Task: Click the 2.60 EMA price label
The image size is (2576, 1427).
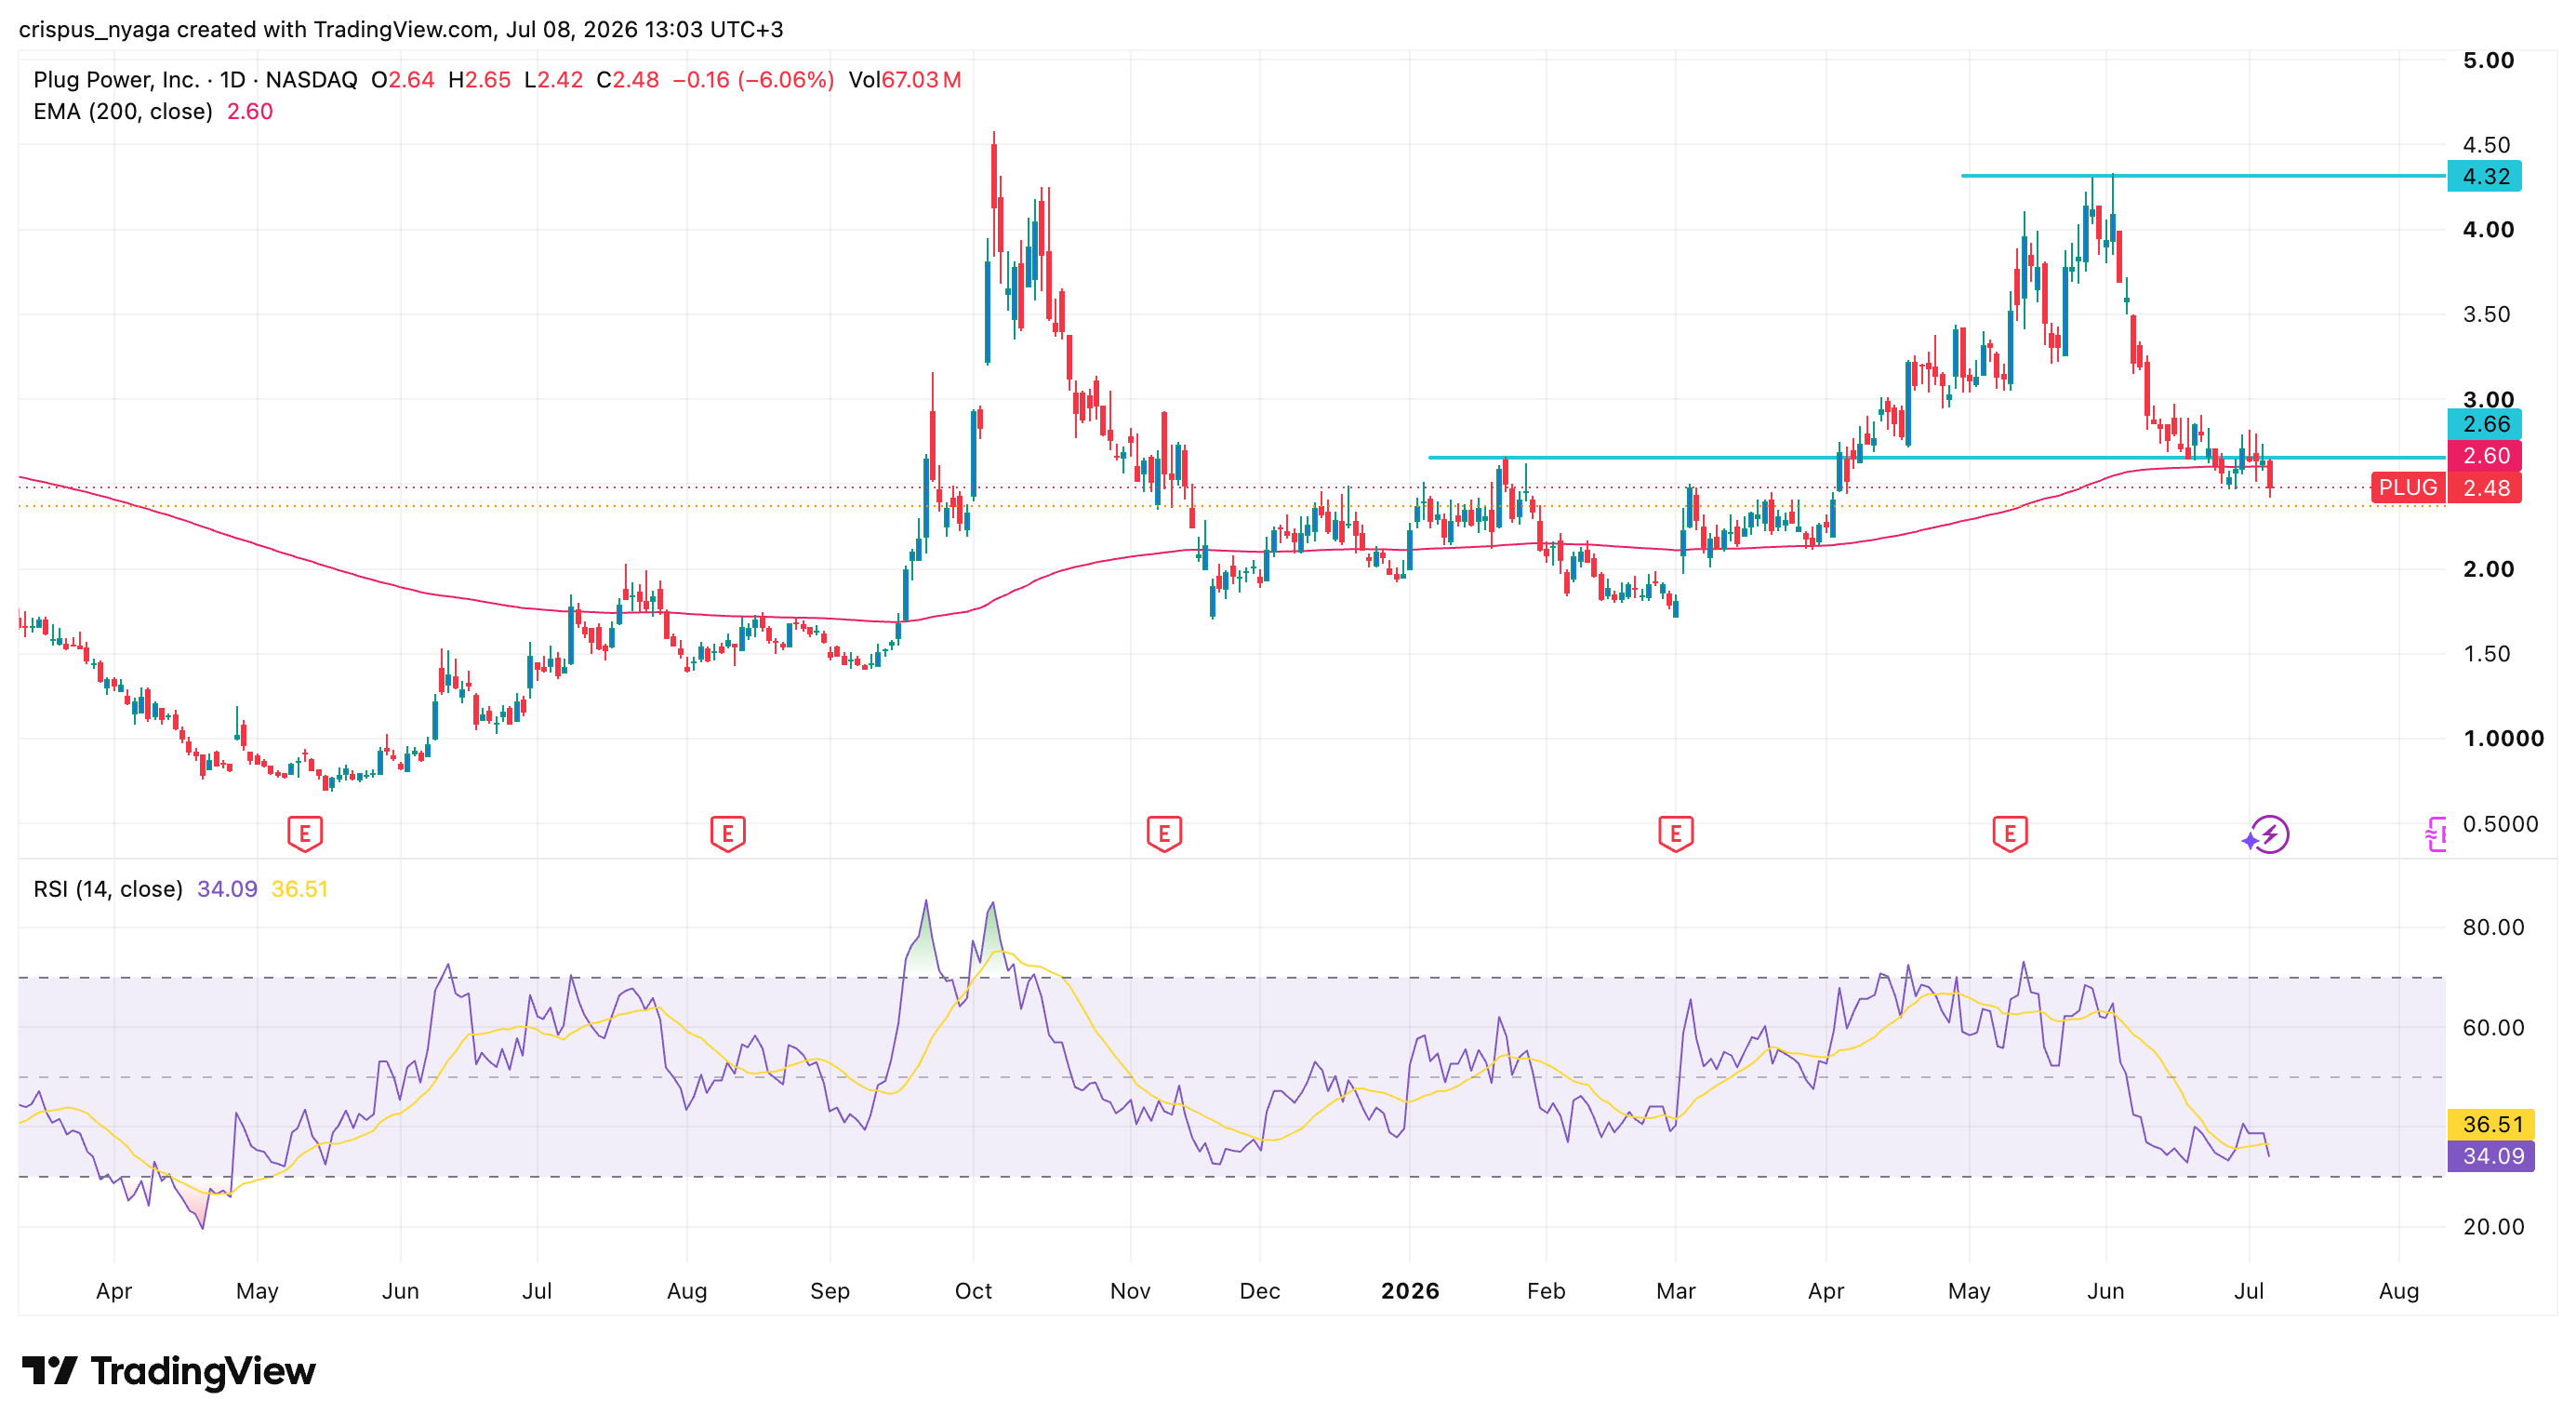Action: pyautogui.click(x=2485, y=456)
